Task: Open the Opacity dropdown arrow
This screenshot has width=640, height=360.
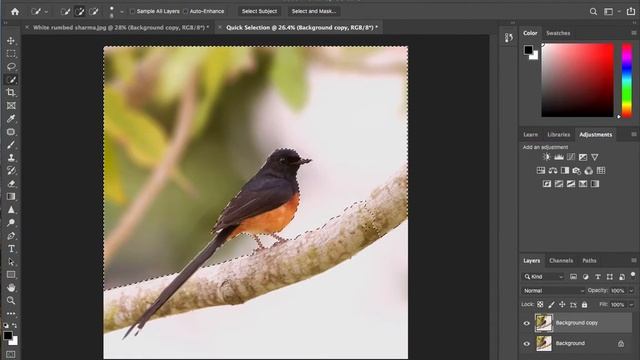Action: 631,291
